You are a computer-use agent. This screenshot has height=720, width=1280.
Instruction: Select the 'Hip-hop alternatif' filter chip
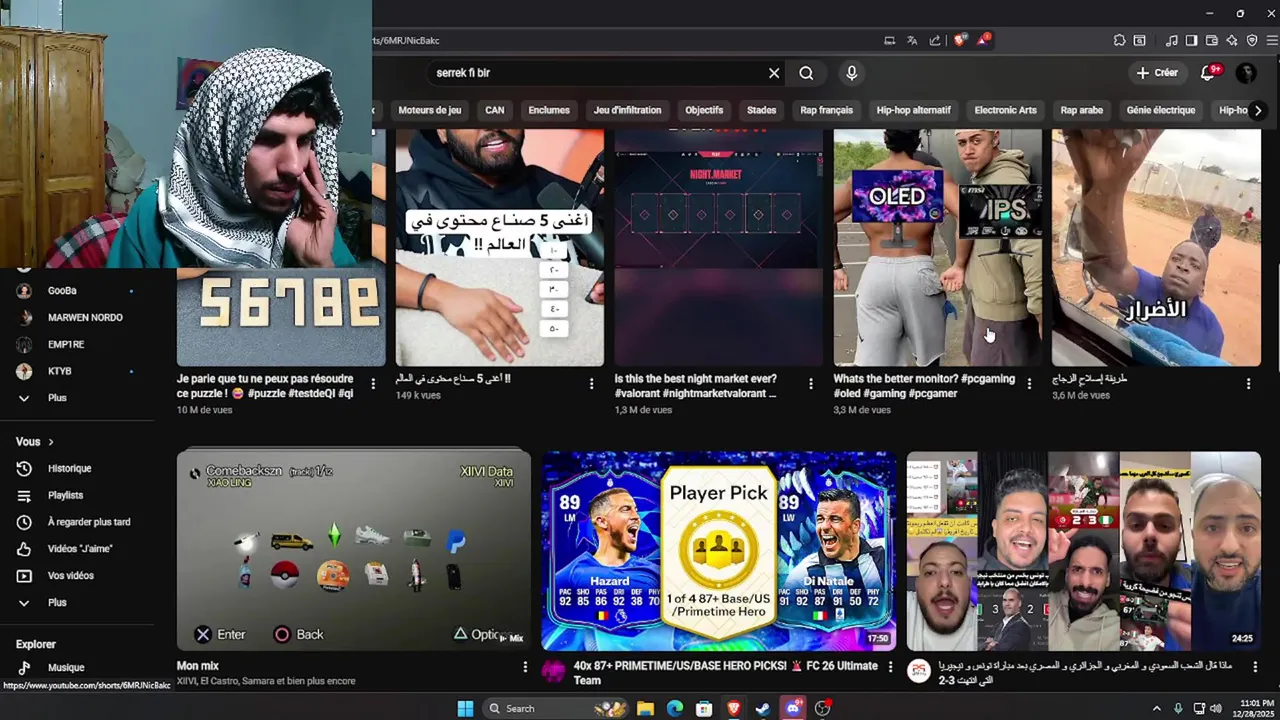[x=914, y=110]
